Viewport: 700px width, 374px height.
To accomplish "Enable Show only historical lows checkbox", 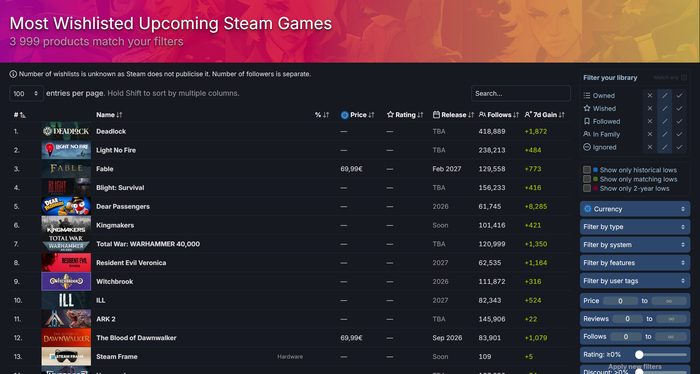I will 587,170.
